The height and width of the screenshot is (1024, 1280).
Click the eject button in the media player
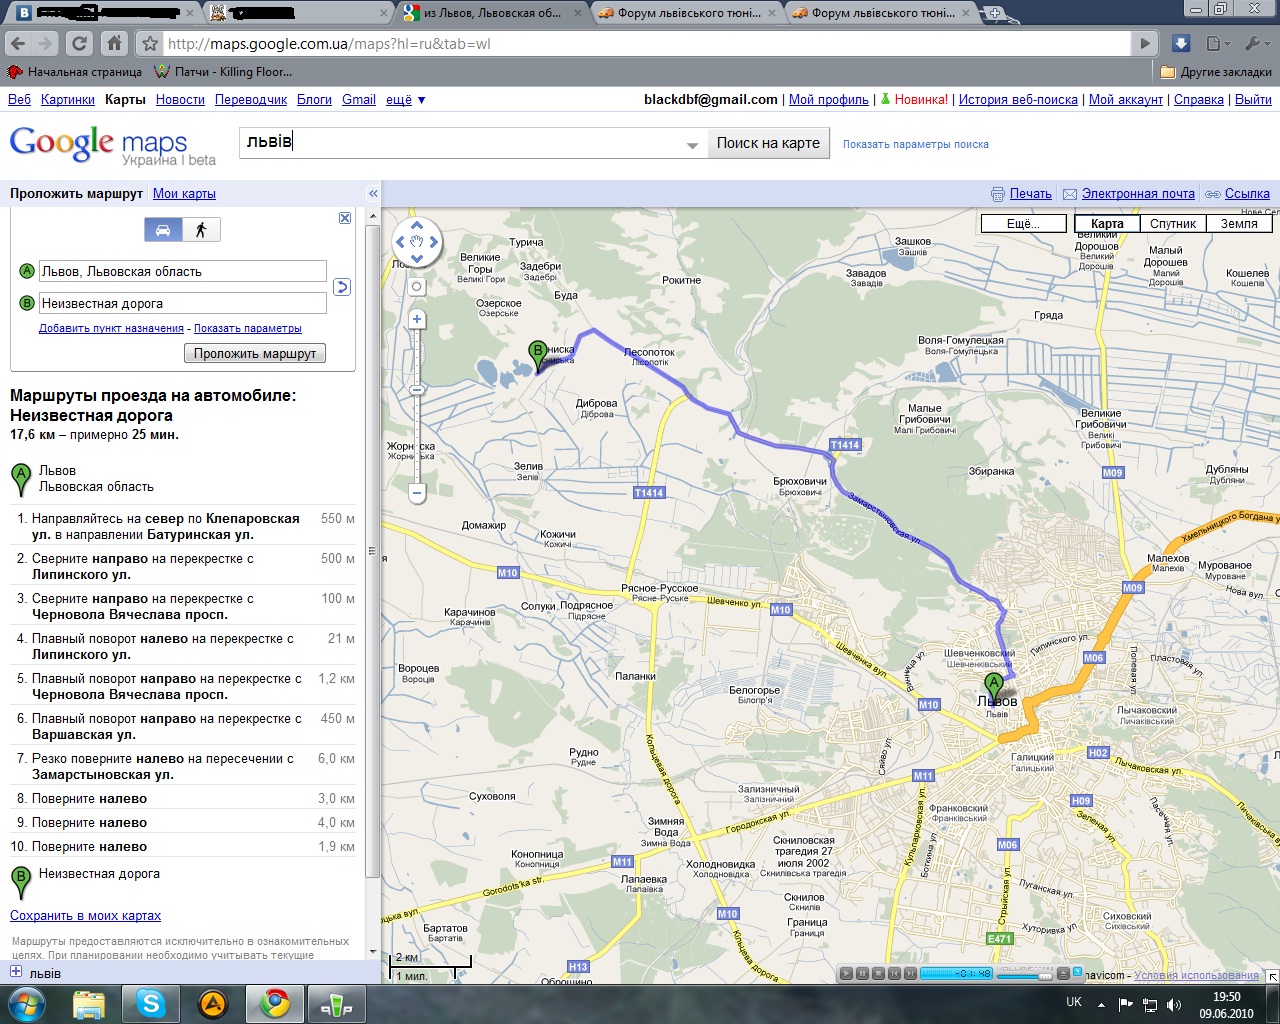(x=1063, y=973)
